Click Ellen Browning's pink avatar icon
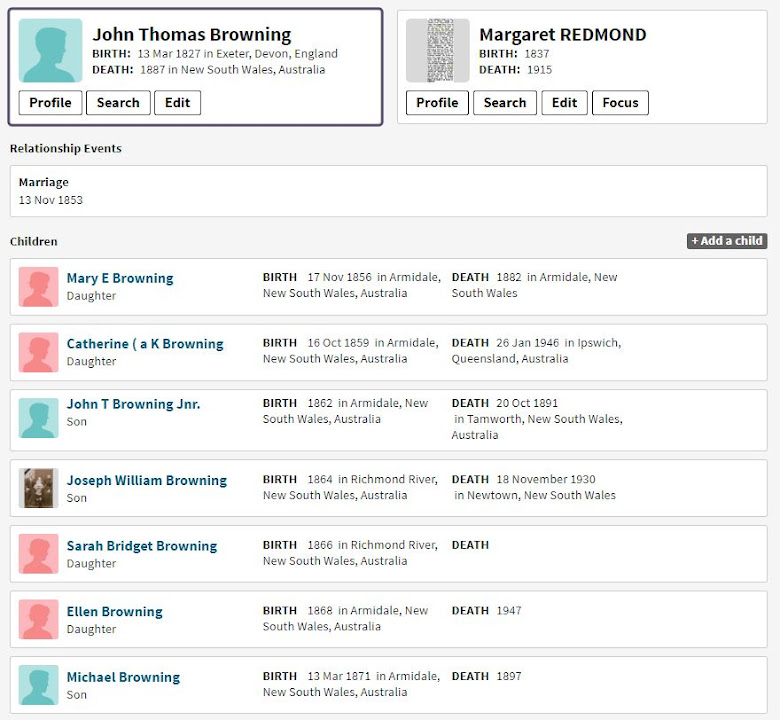Screen dimensions: 780x720 click(38, 619)
